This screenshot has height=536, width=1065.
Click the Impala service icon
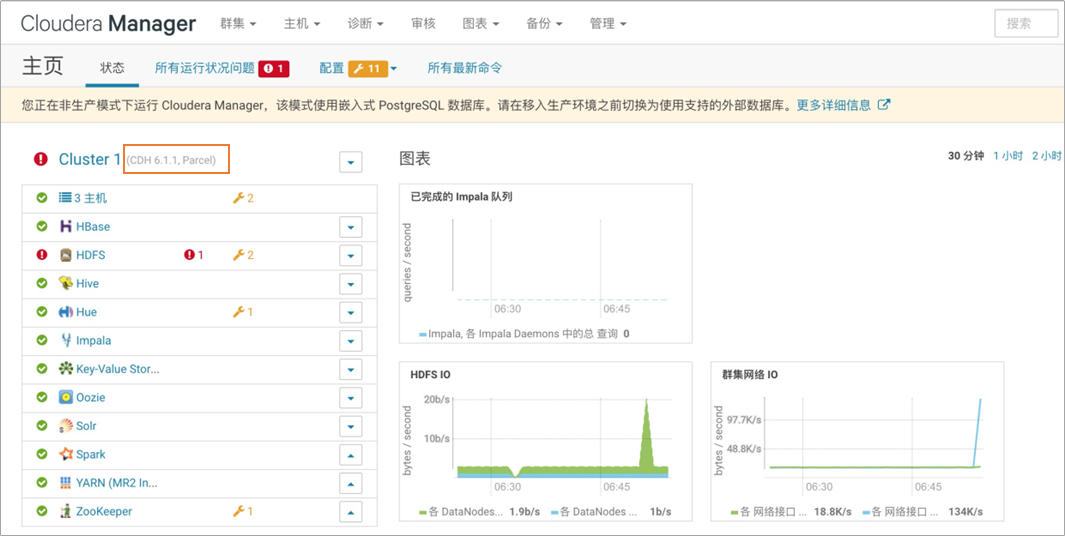coord(66,340)
